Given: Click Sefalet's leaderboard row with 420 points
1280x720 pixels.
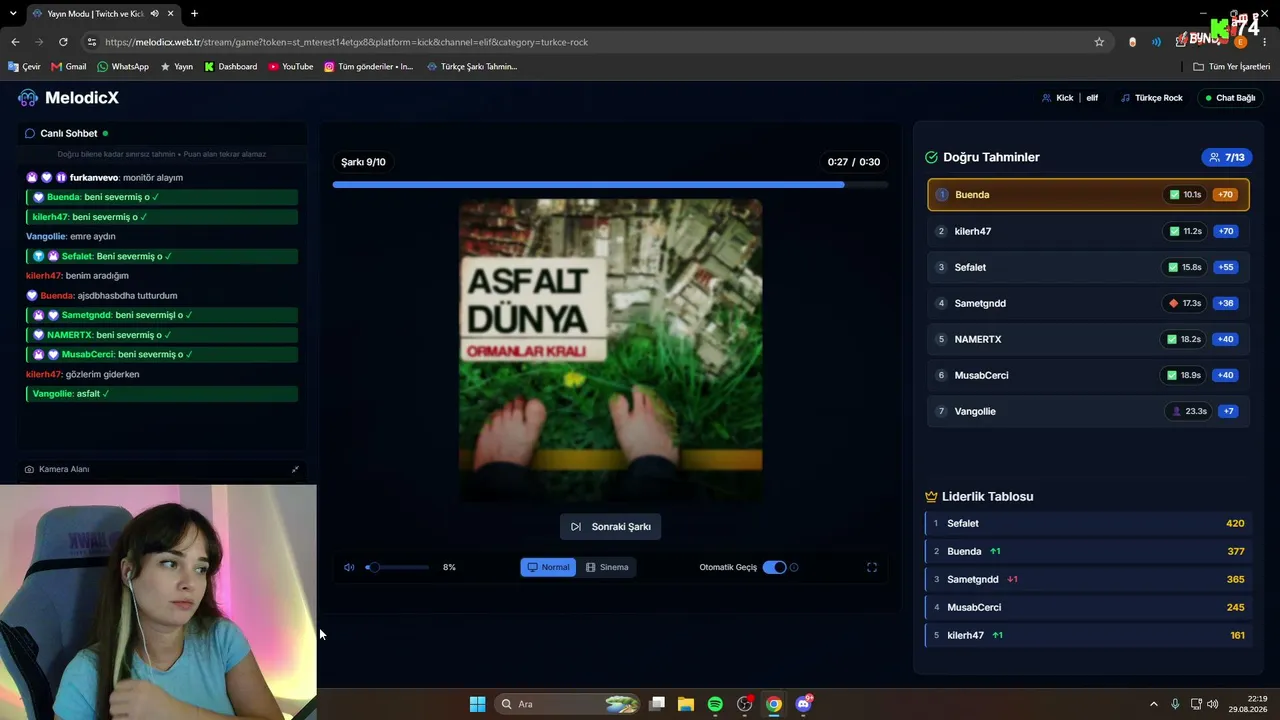Looking at the screenshot, I should tap(1088, 523).
